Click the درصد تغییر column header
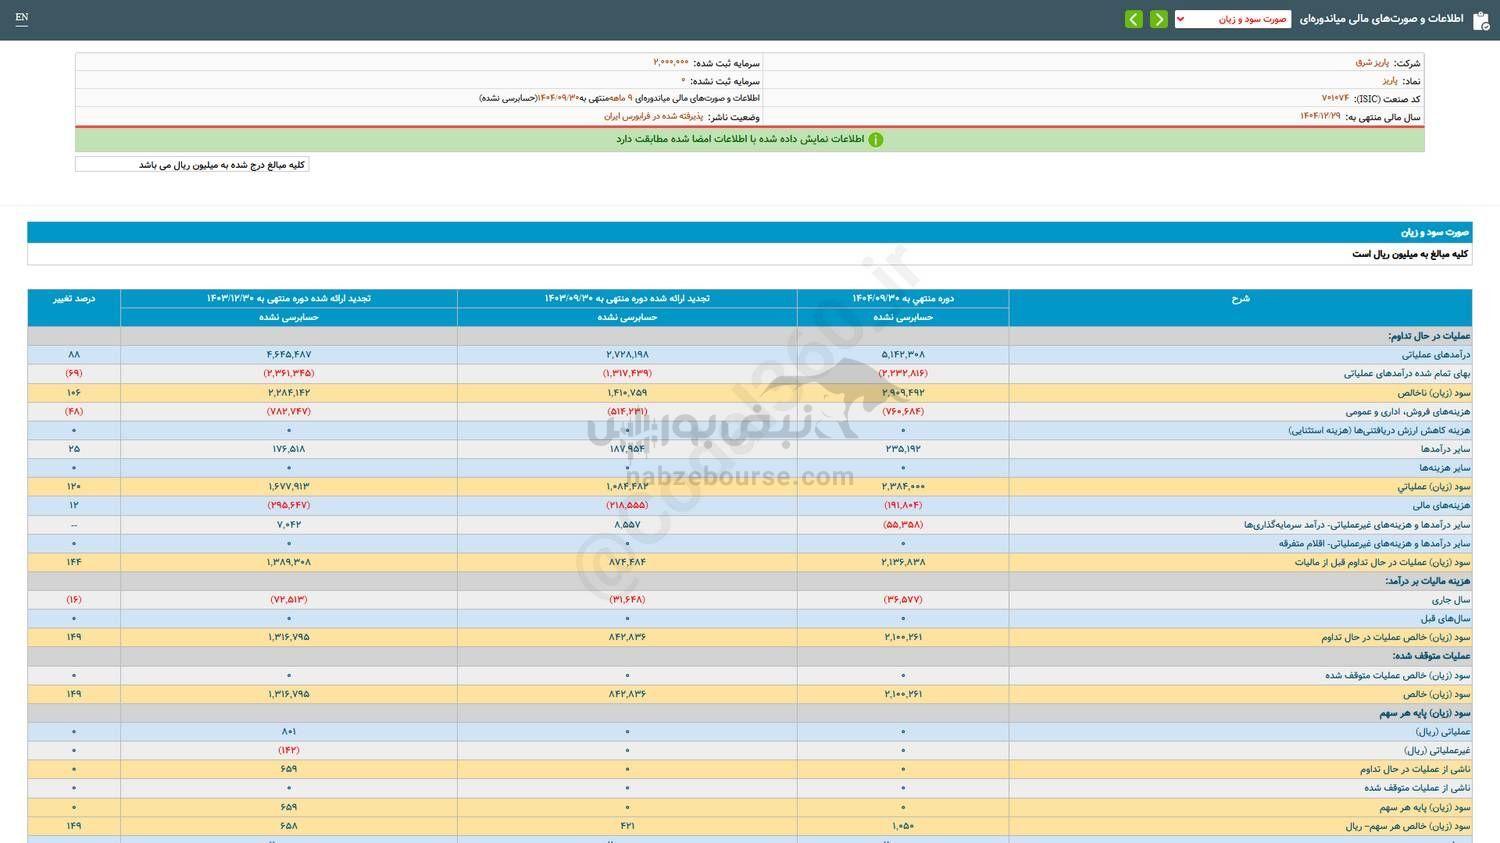Viewport: 1500px width, 843px height. (x=74, y=298)
